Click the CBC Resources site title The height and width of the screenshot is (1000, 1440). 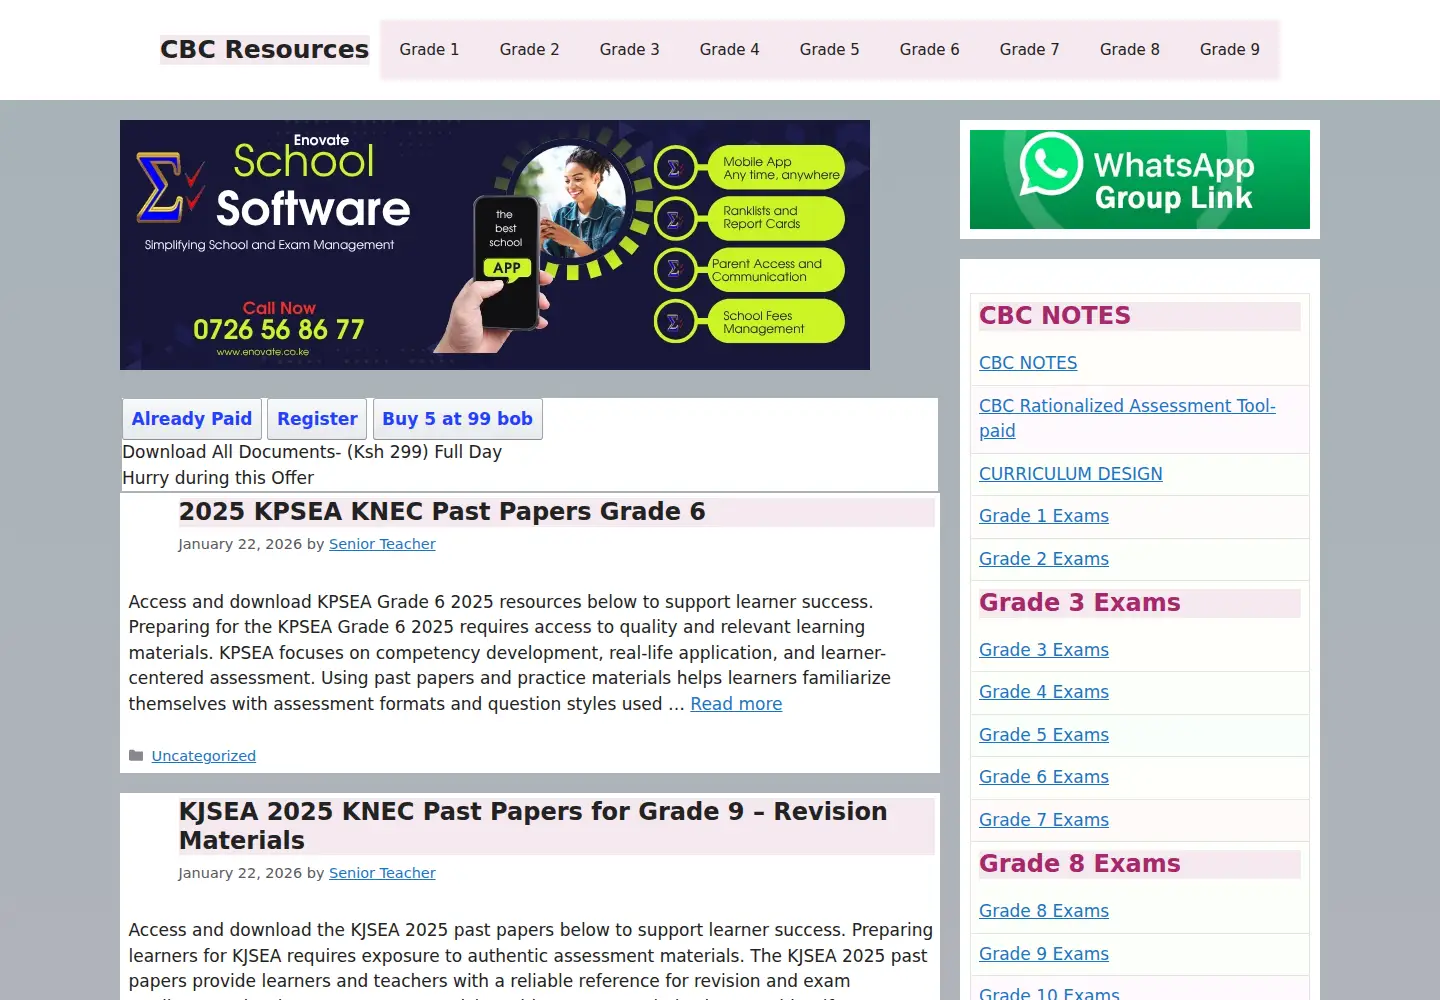(264, 49)
